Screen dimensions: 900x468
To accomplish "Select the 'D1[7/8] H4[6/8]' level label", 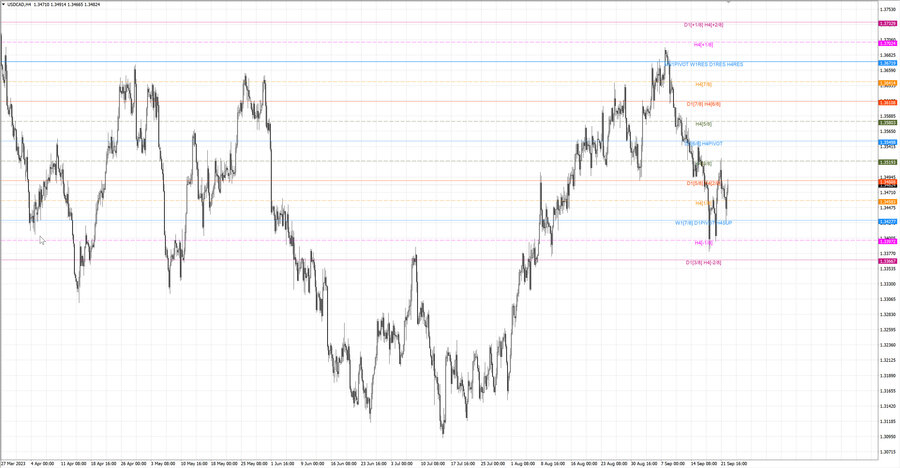I will pos(704,105).
